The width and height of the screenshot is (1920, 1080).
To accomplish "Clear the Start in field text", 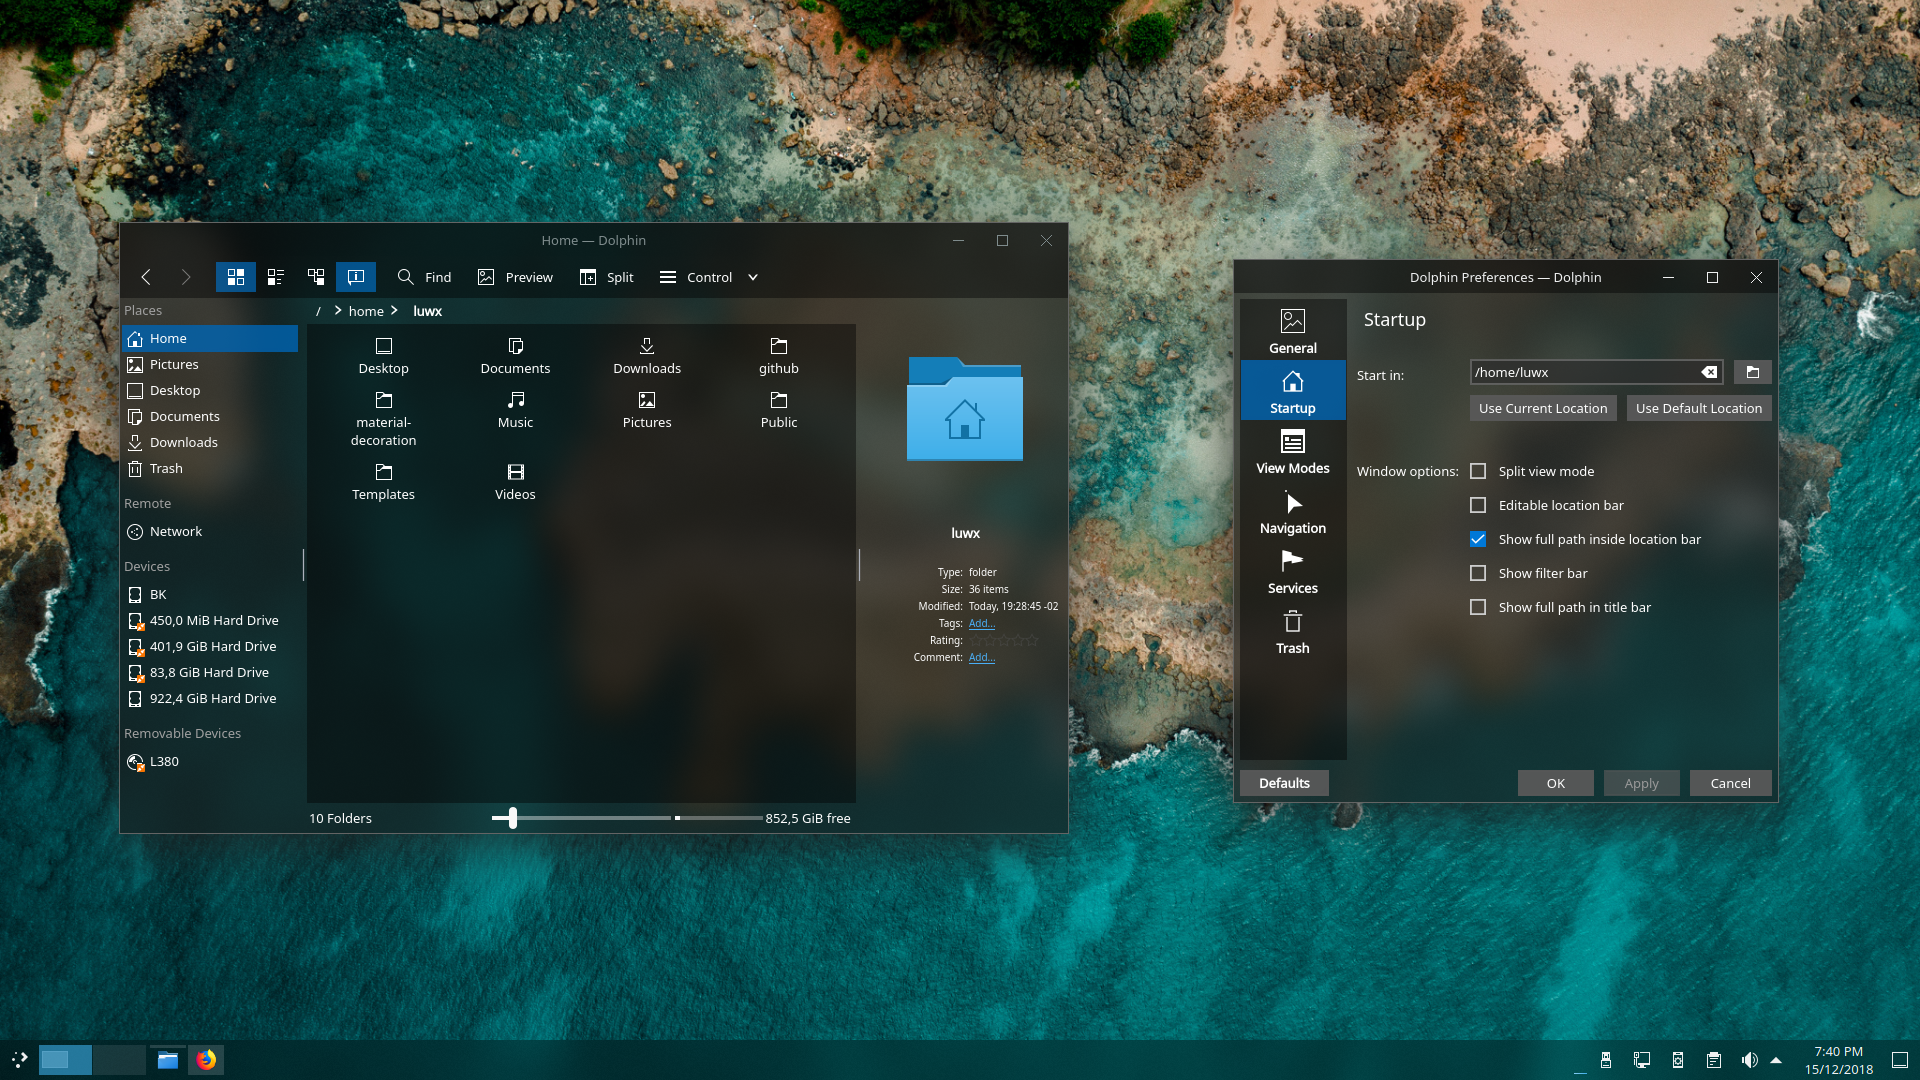I will tap(1709, 372).
